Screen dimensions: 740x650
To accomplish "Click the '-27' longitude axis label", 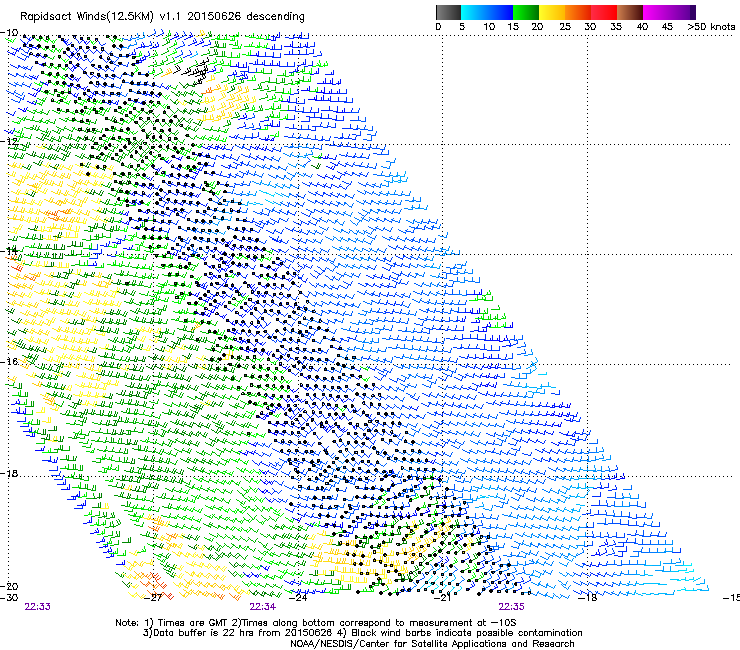I will point(153,598).
